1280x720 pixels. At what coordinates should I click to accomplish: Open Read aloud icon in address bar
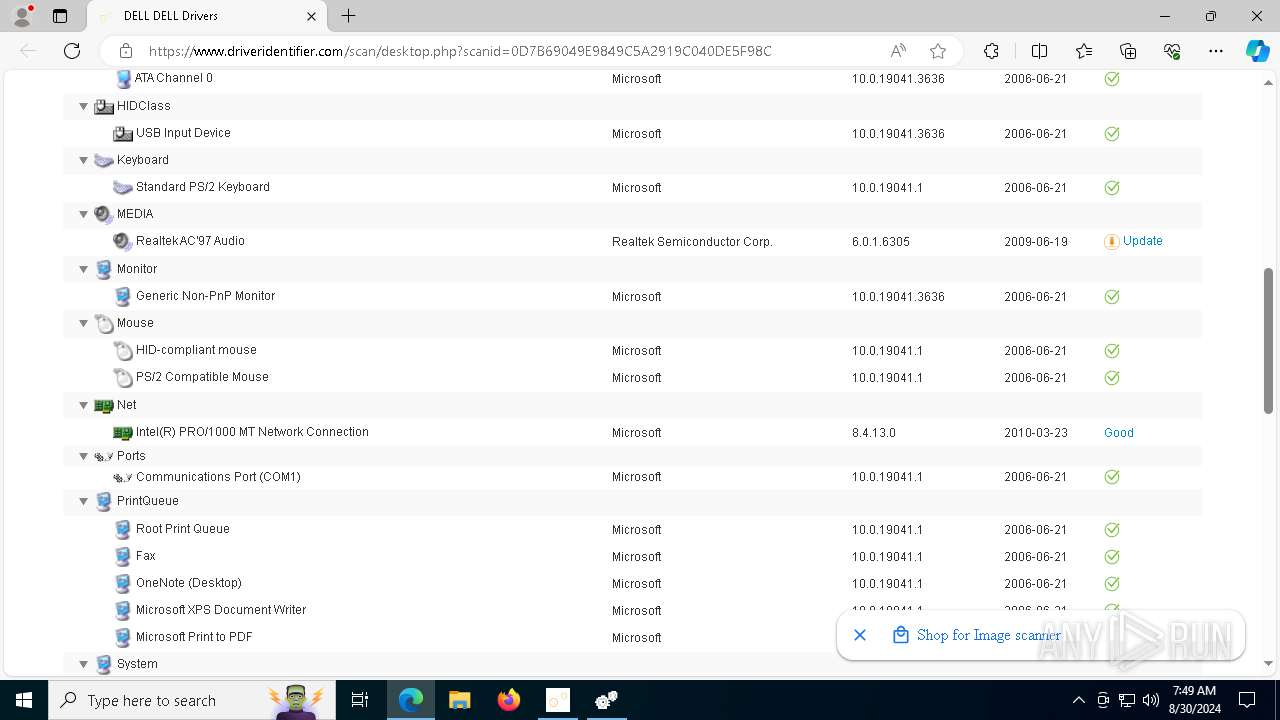[x=898, y=51]
